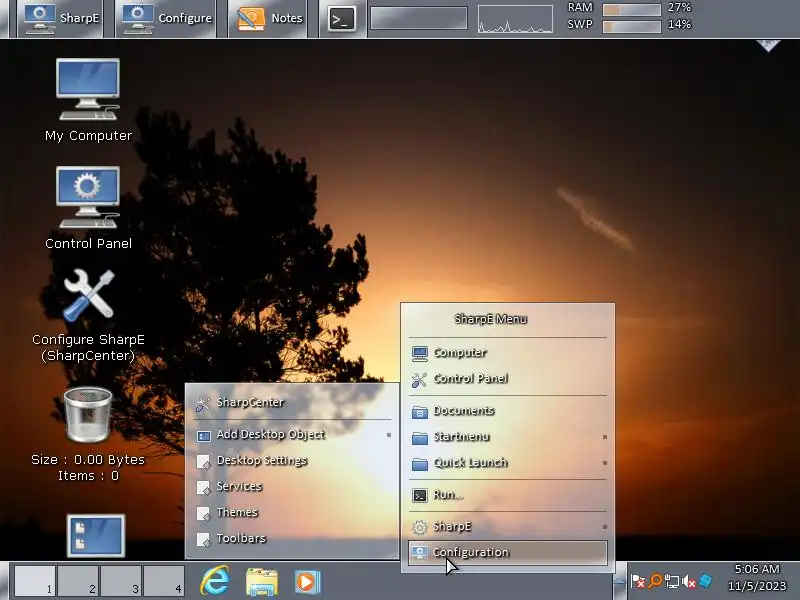Click the SharpCenter wrench icon in the submenu

pyautogui.click(x=203, y=404)
